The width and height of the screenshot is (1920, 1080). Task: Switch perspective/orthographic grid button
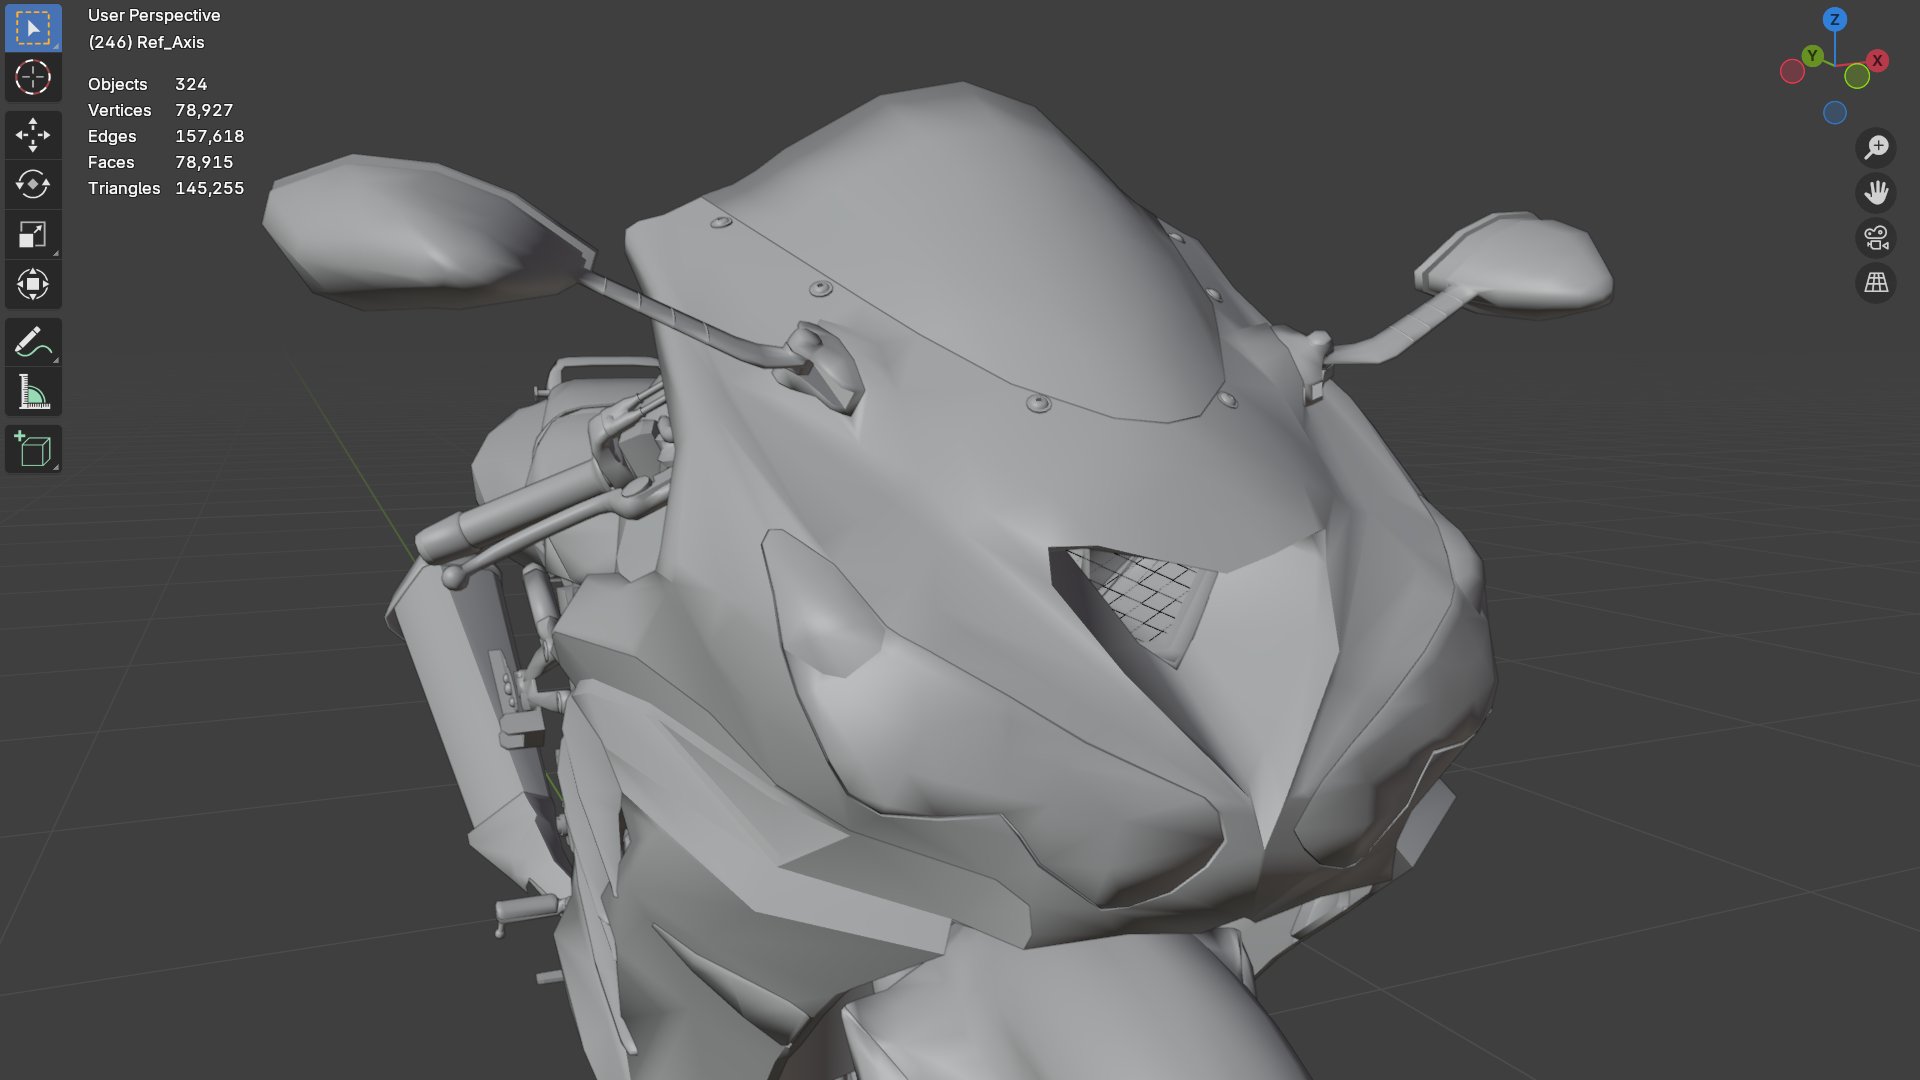(x=1876, y=283)
